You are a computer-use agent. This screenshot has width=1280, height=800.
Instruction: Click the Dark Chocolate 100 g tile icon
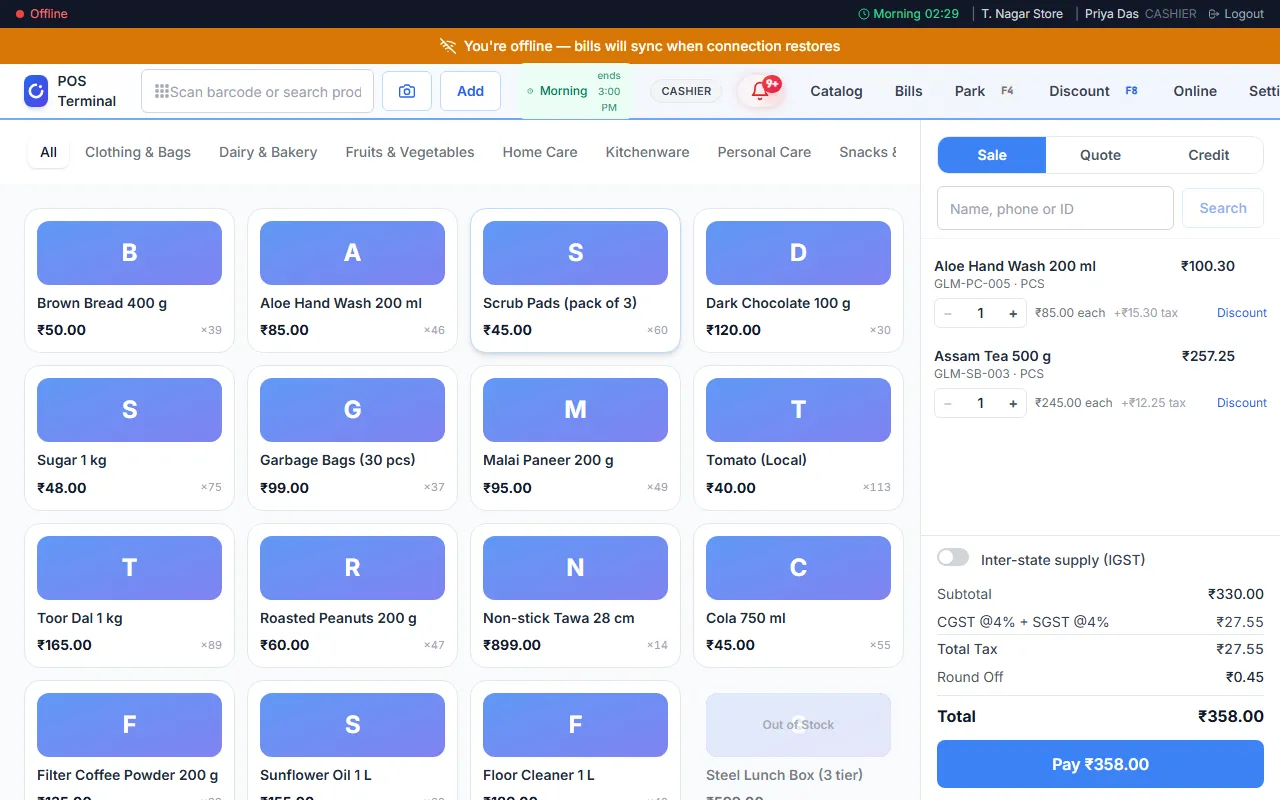(x=798, y=253)
